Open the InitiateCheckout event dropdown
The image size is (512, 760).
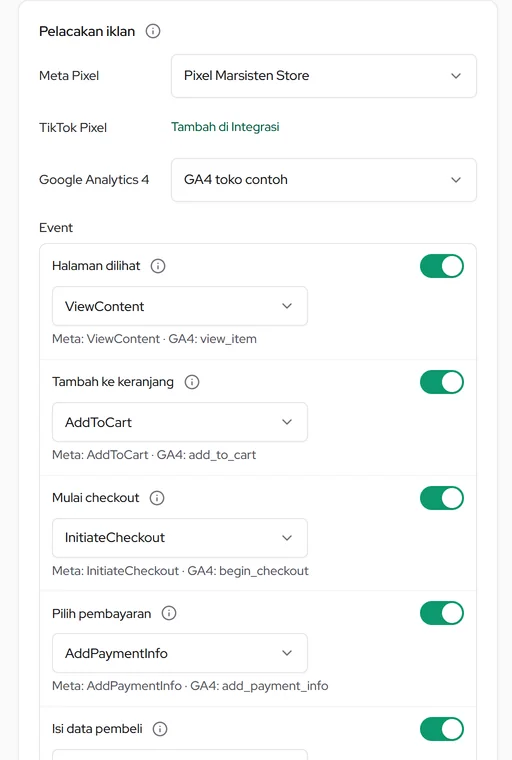click(180, 538)
